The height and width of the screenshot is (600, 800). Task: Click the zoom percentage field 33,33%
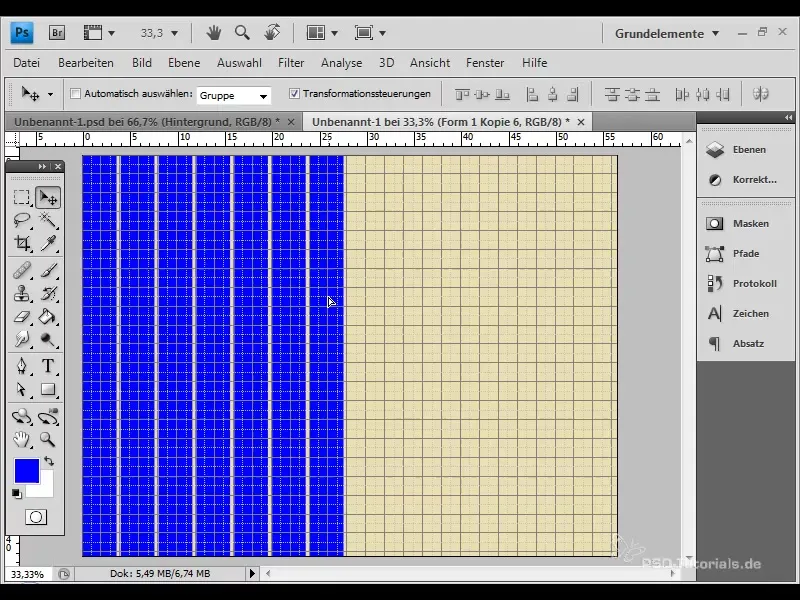(x=27, y=574)
